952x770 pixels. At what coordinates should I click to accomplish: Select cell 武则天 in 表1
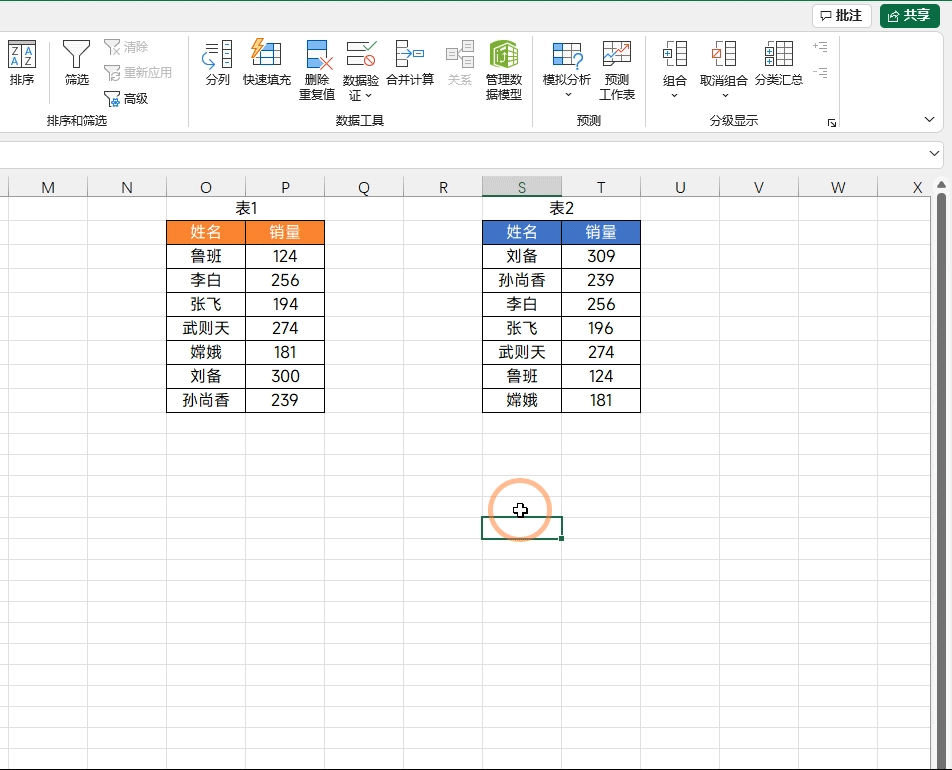click(206, 329)
